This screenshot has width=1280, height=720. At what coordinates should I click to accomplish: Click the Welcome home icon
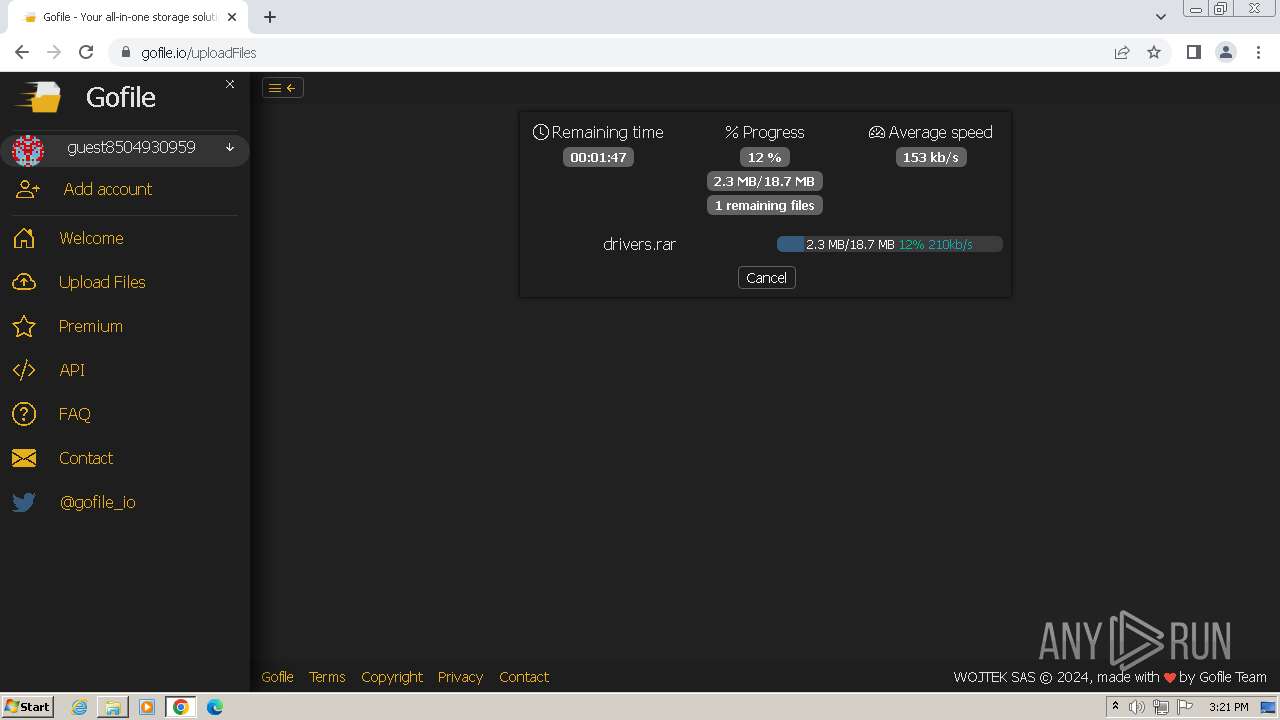(x=24, y=238)
